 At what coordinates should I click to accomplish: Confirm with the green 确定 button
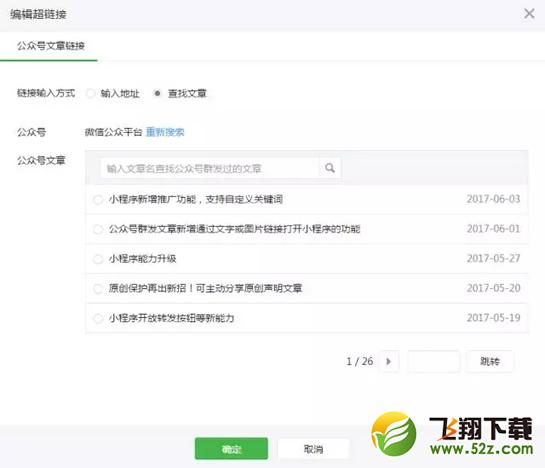click(x=231, y=449)
